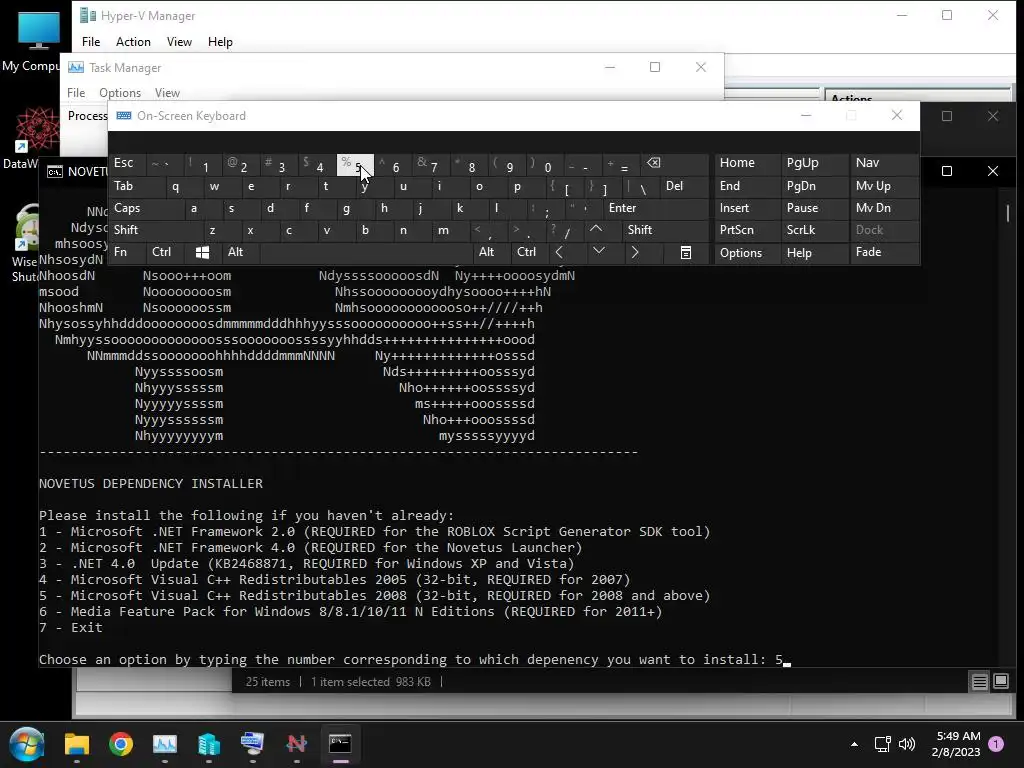
Task: Switch to Task Manager taskbar icon
Action: 165,744
